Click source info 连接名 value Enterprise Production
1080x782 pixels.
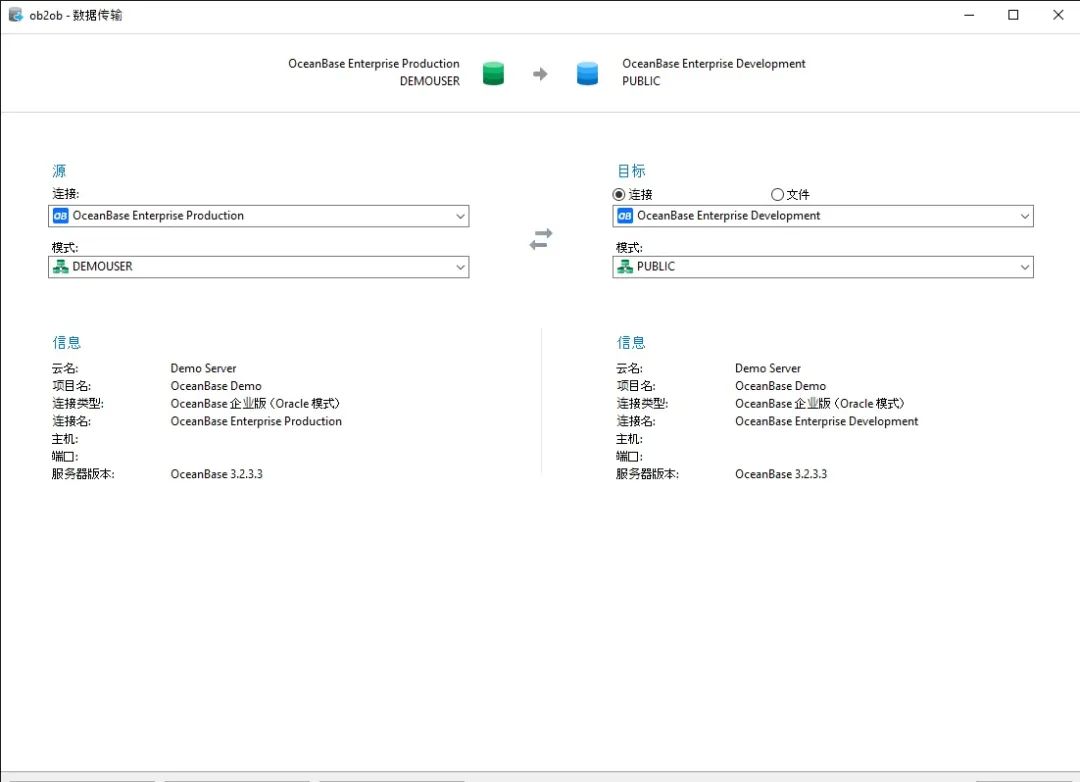(x=256, y=421)
